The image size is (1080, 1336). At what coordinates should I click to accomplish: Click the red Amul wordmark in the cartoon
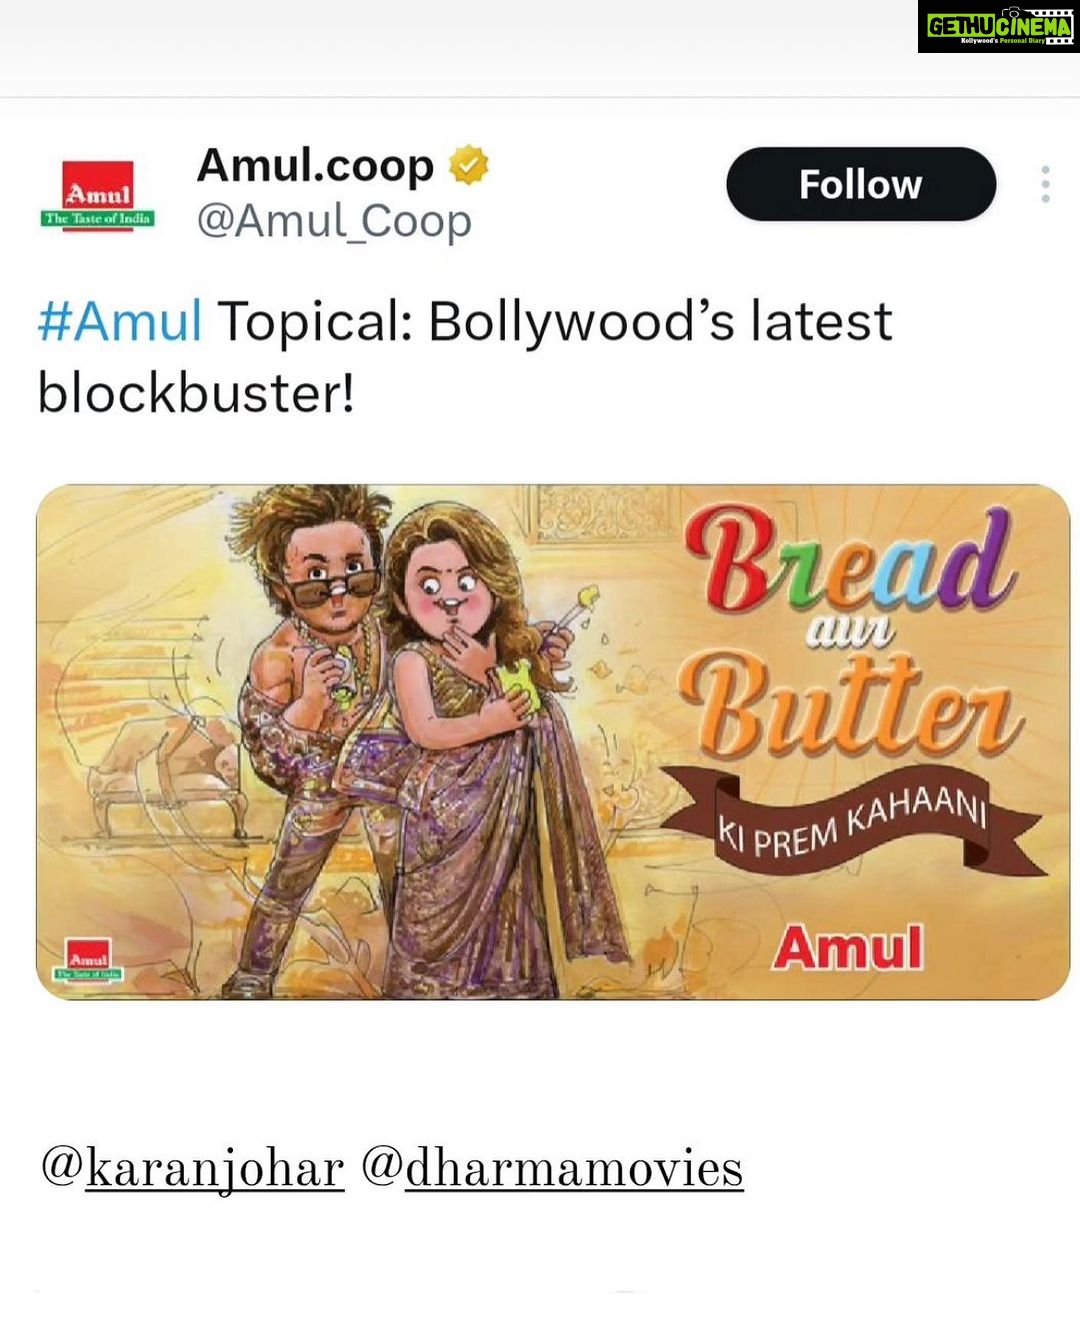point(847,948)
